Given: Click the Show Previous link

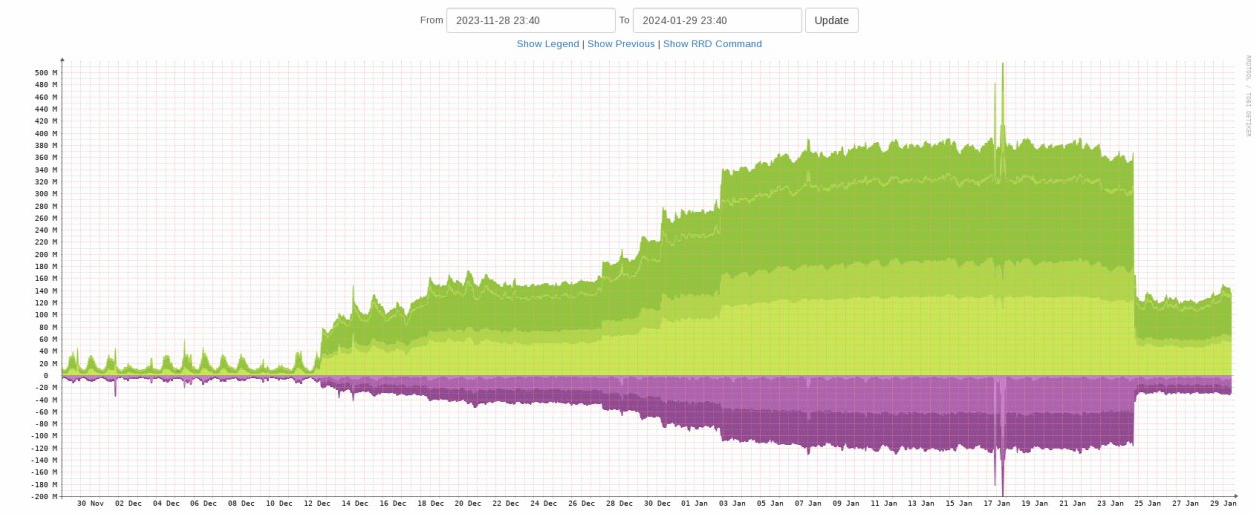Looking at the screenshot, I should point(621,44).
